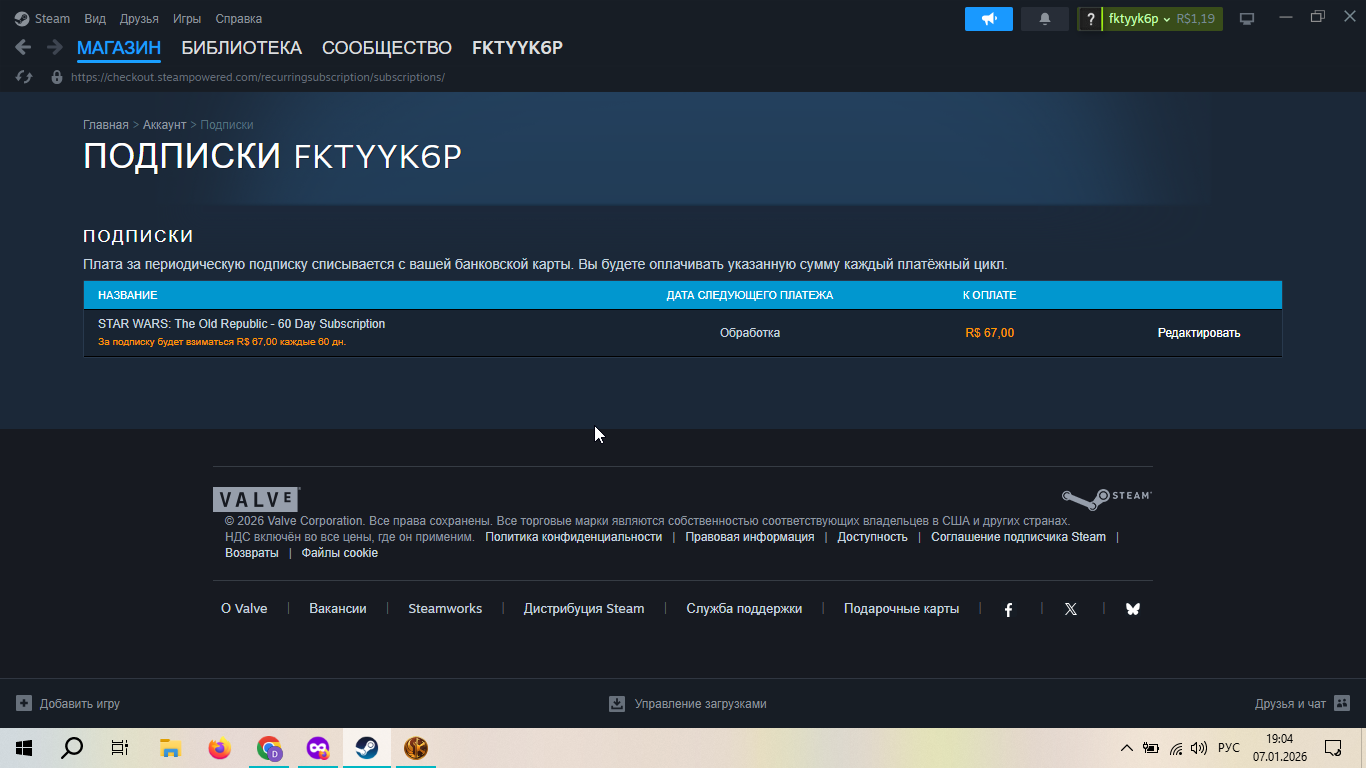Reload the page with the refresh icon
Viewport: 1366px width, 768px height.
tap(25, 77)
